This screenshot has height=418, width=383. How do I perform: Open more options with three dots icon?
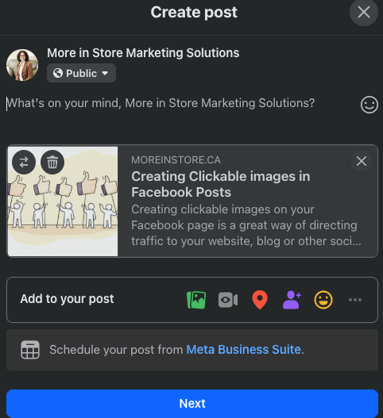(355, 300)
